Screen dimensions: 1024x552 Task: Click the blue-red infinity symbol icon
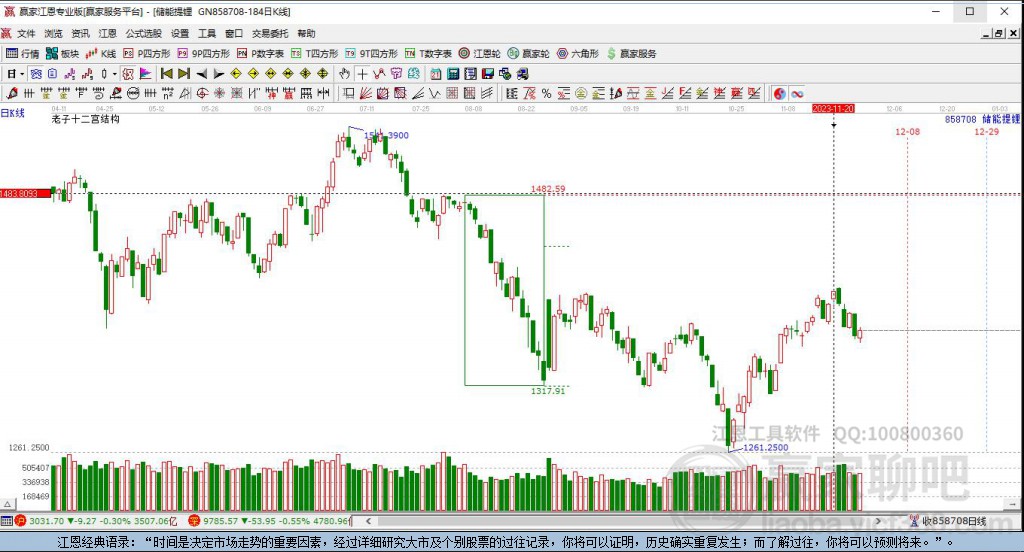point(797,93)
